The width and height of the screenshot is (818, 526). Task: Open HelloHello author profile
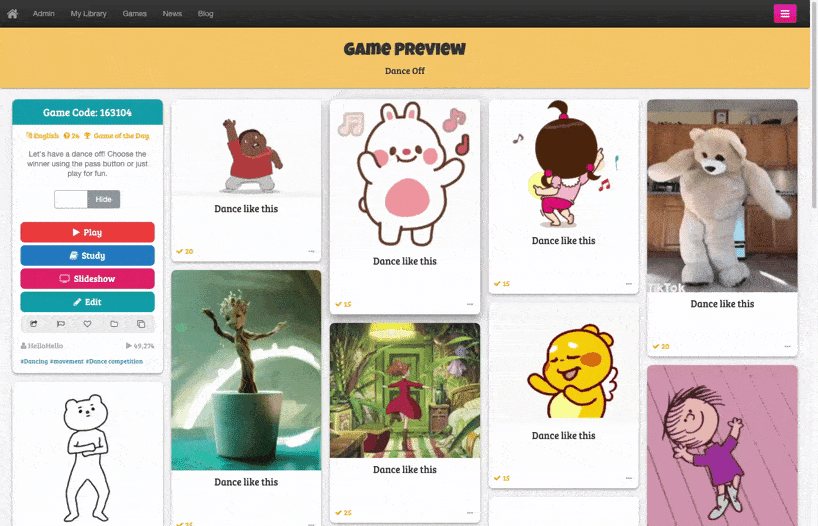coord(42,345)
